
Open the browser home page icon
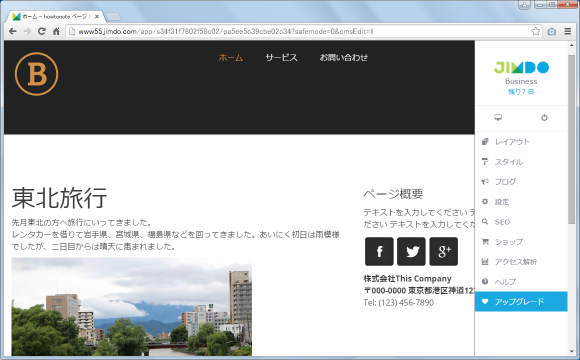(56, 31)
